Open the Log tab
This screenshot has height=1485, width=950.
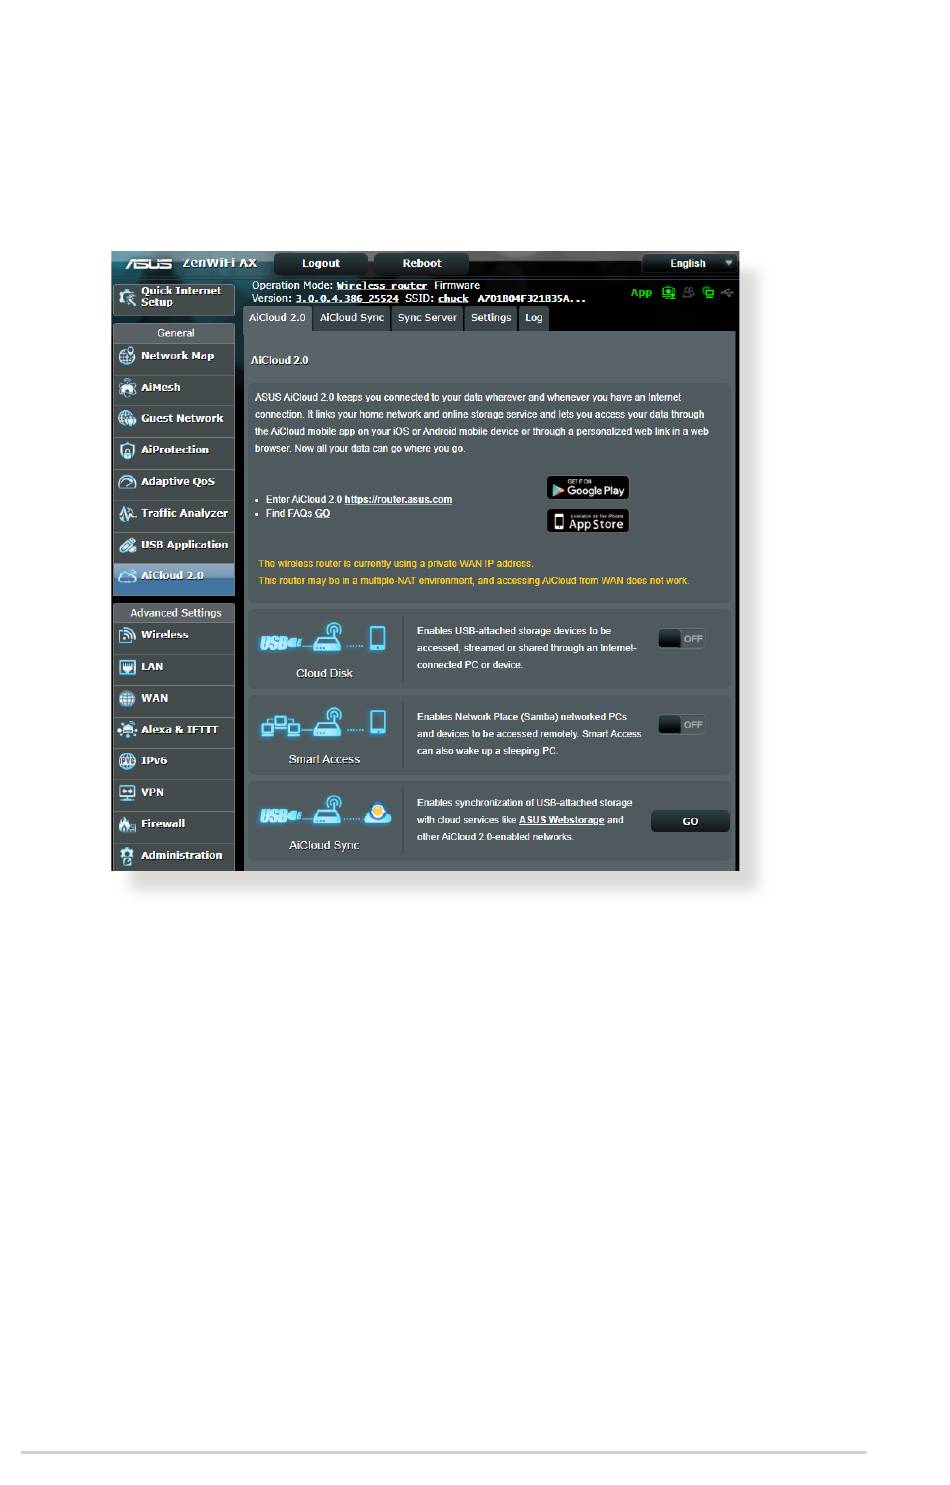pos(534,318)
